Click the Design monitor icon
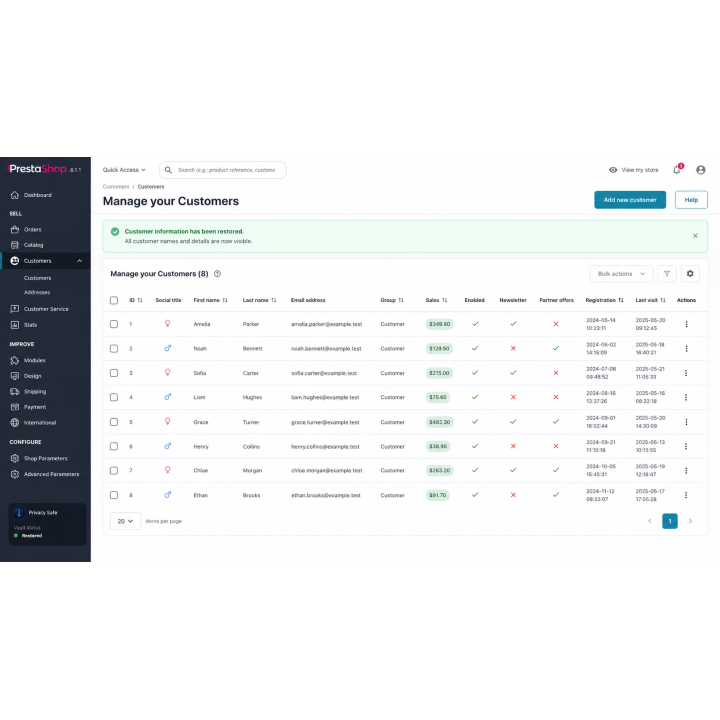Viewport: 720px width, 720px height. tap(15, 376)
